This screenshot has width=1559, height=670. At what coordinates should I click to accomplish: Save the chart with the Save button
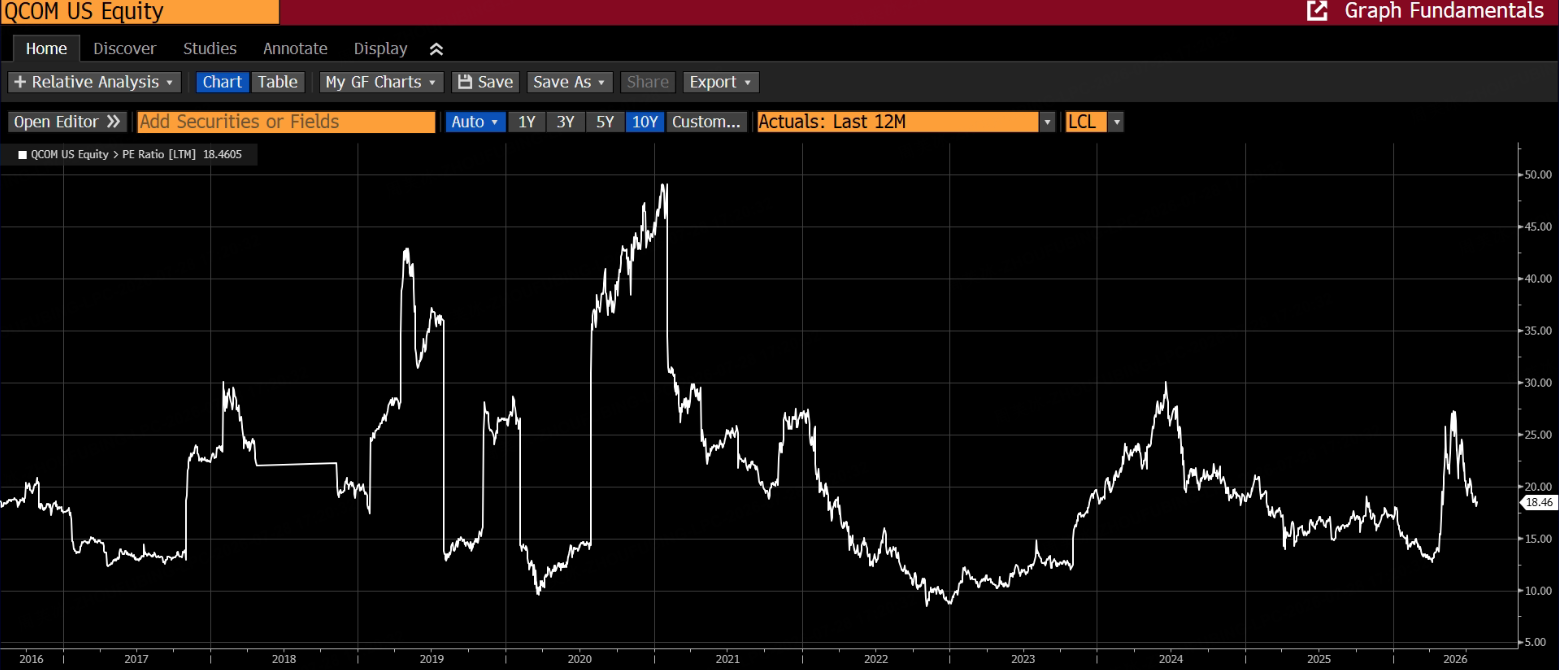(x=485, y=82)
